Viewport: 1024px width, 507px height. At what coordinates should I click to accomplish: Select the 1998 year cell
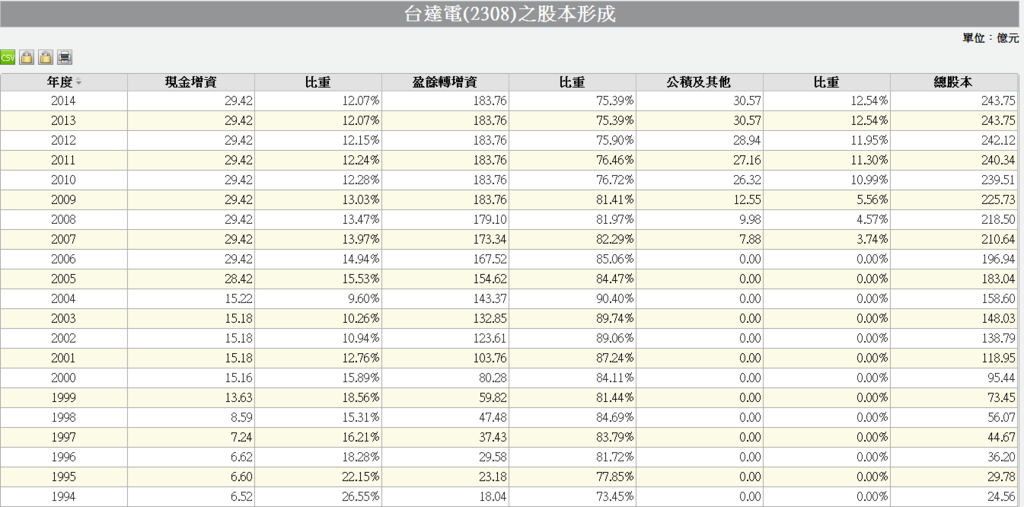[x=63, y=417]
